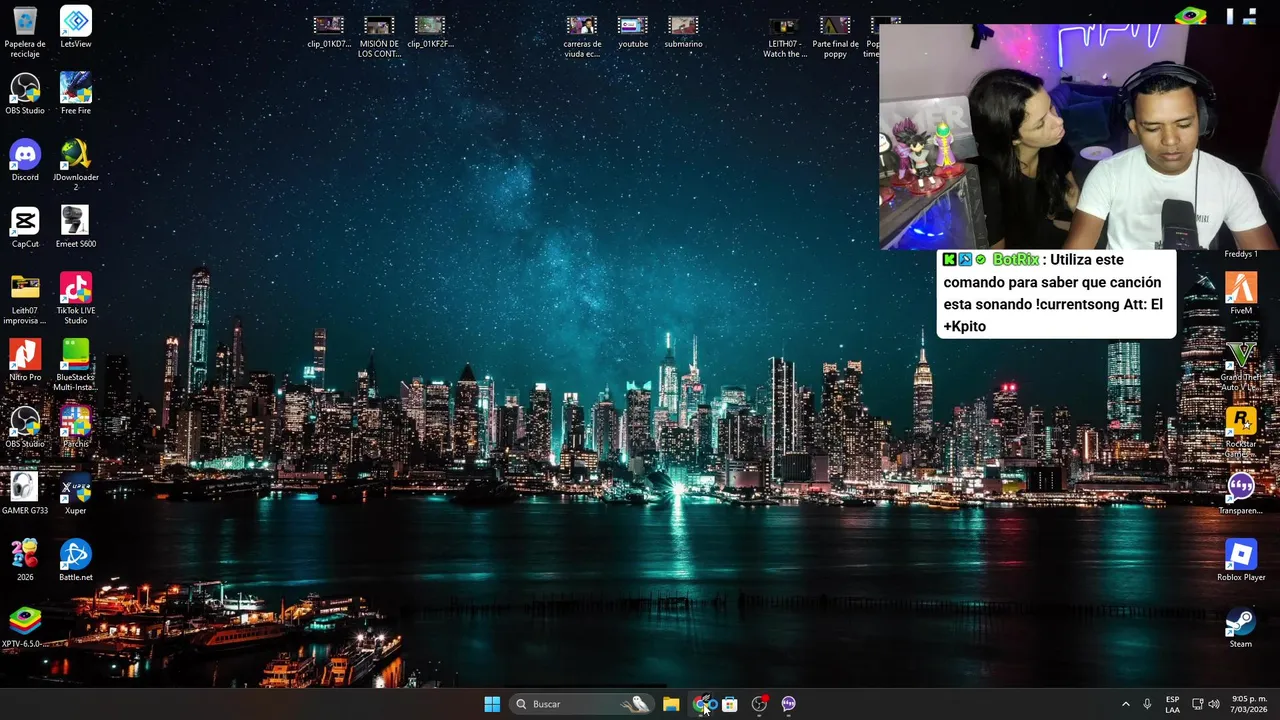
Task: Open the Emeet S600 webcam shortcut
Action: (76, 227)
